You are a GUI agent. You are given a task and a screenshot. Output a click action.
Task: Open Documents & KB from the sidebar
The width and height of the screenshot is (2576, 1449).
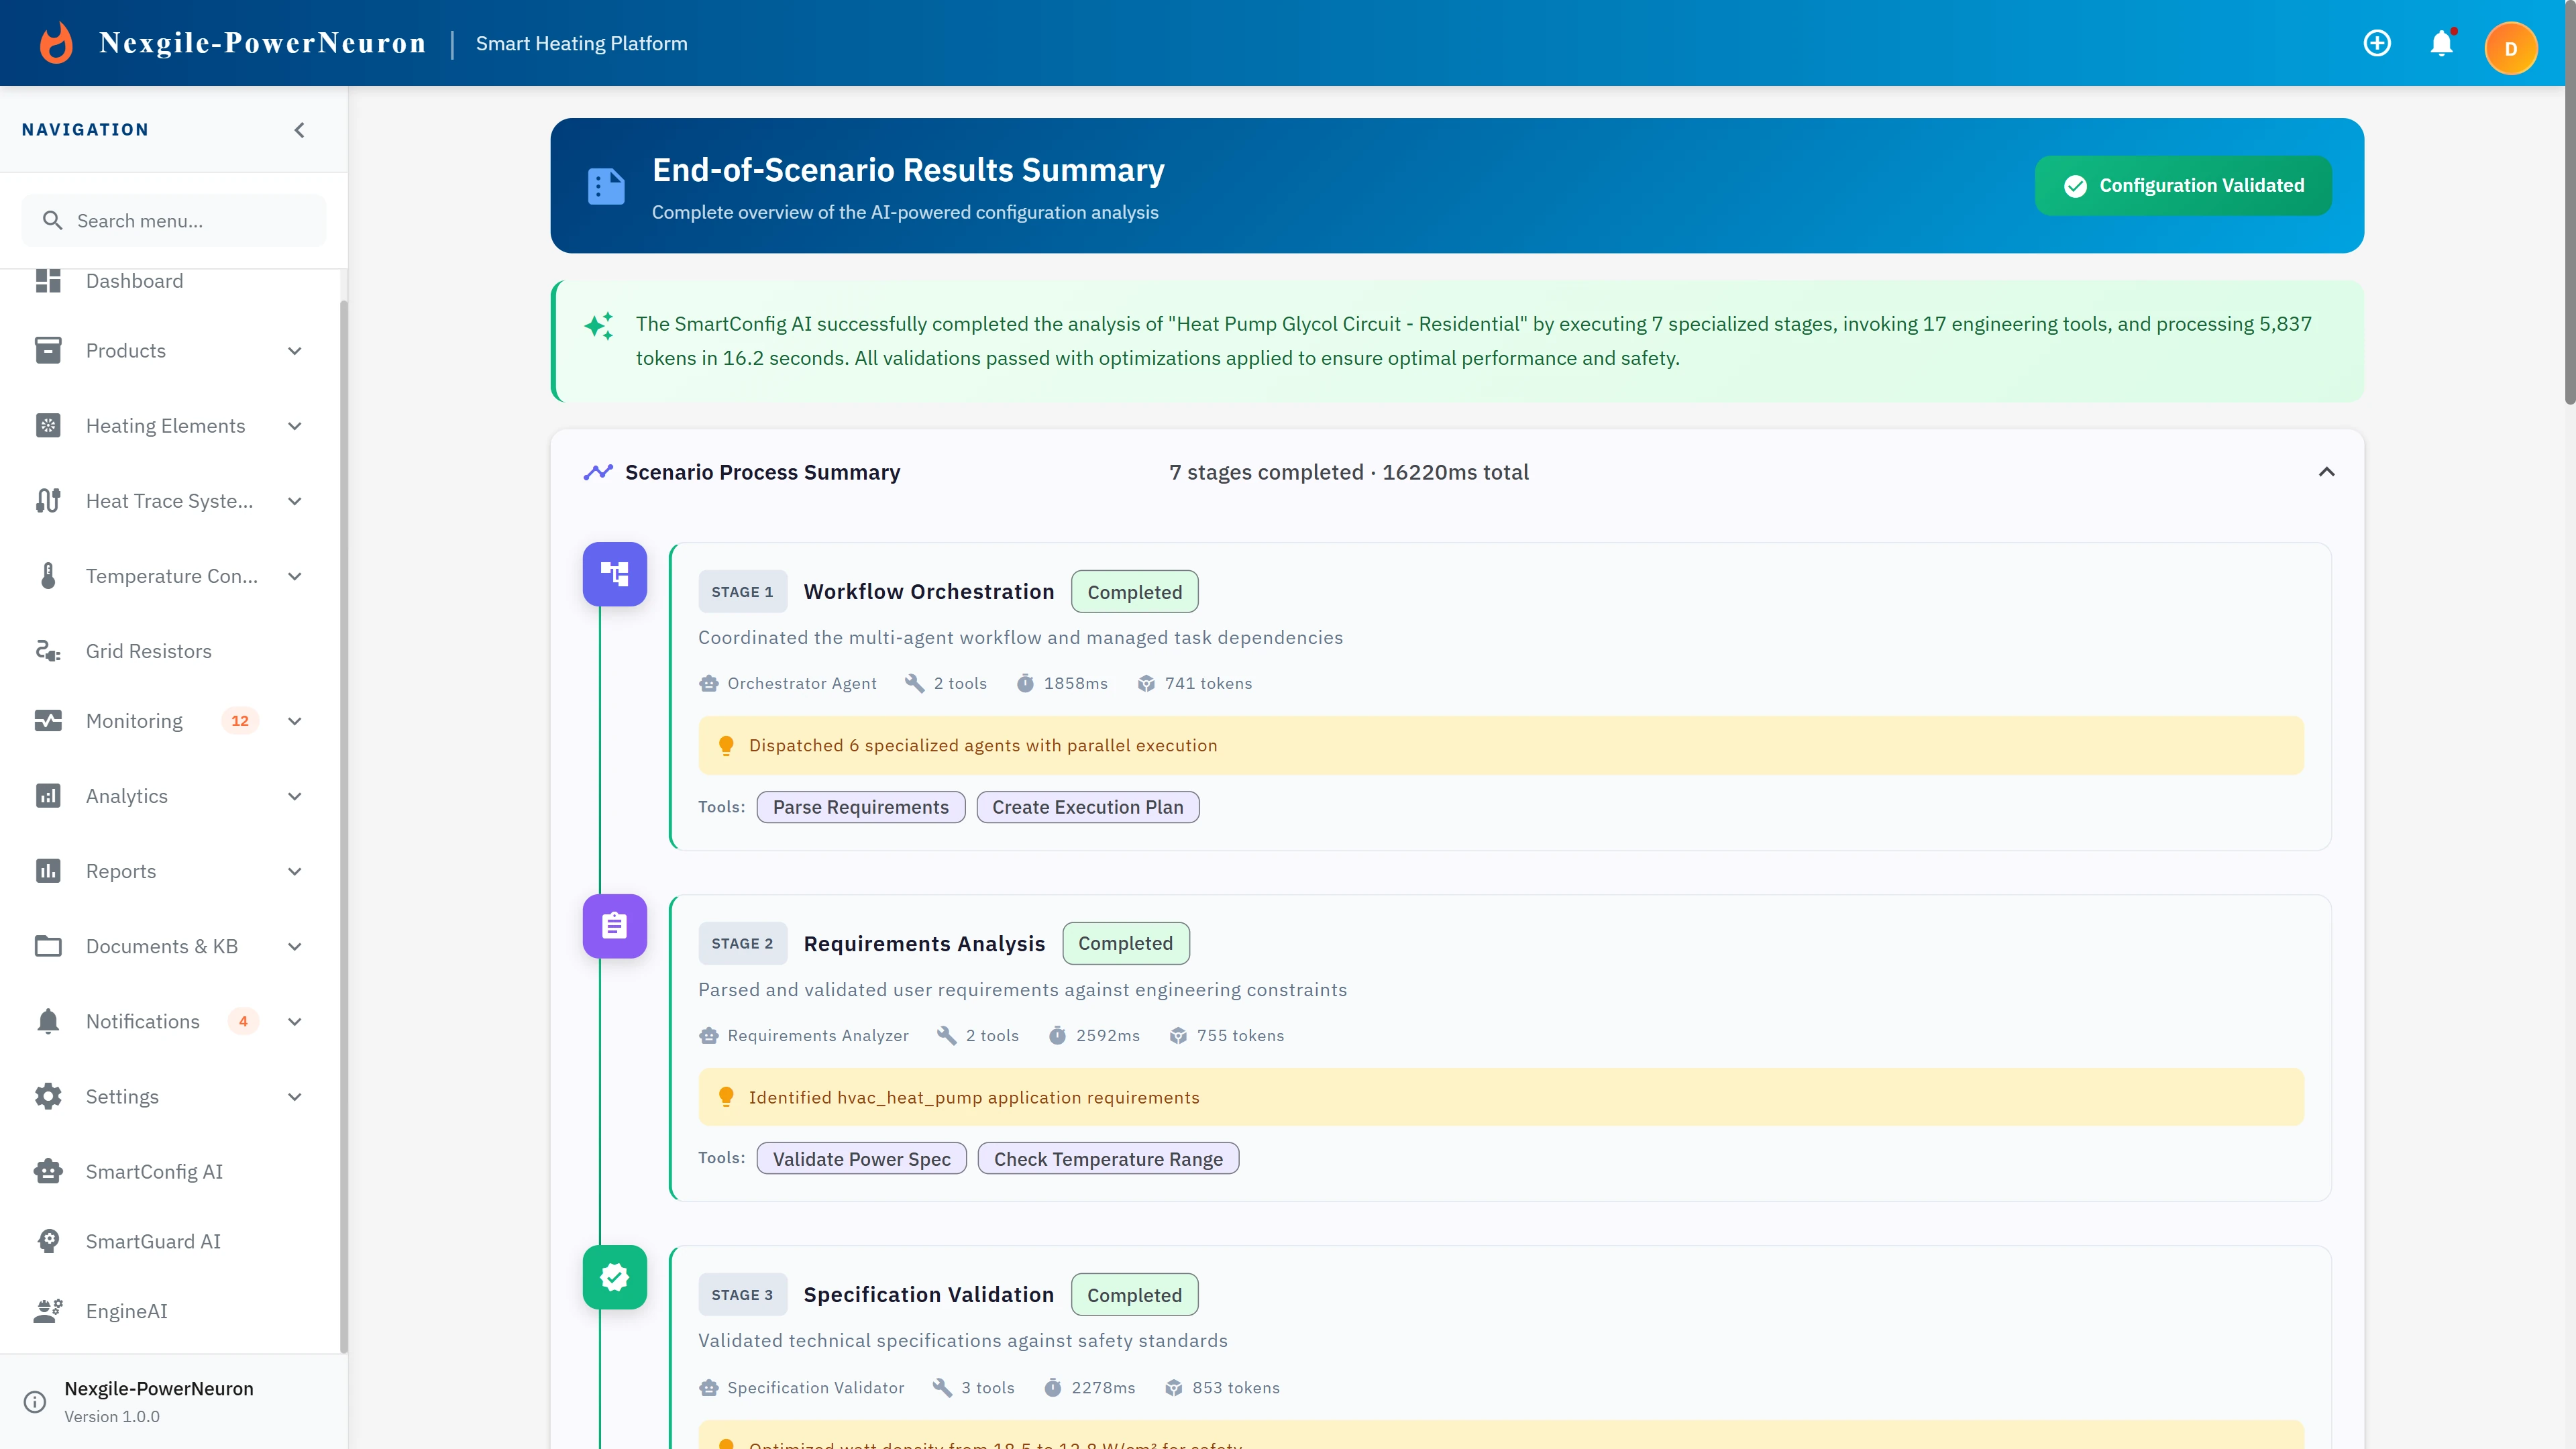pos(161,946)
